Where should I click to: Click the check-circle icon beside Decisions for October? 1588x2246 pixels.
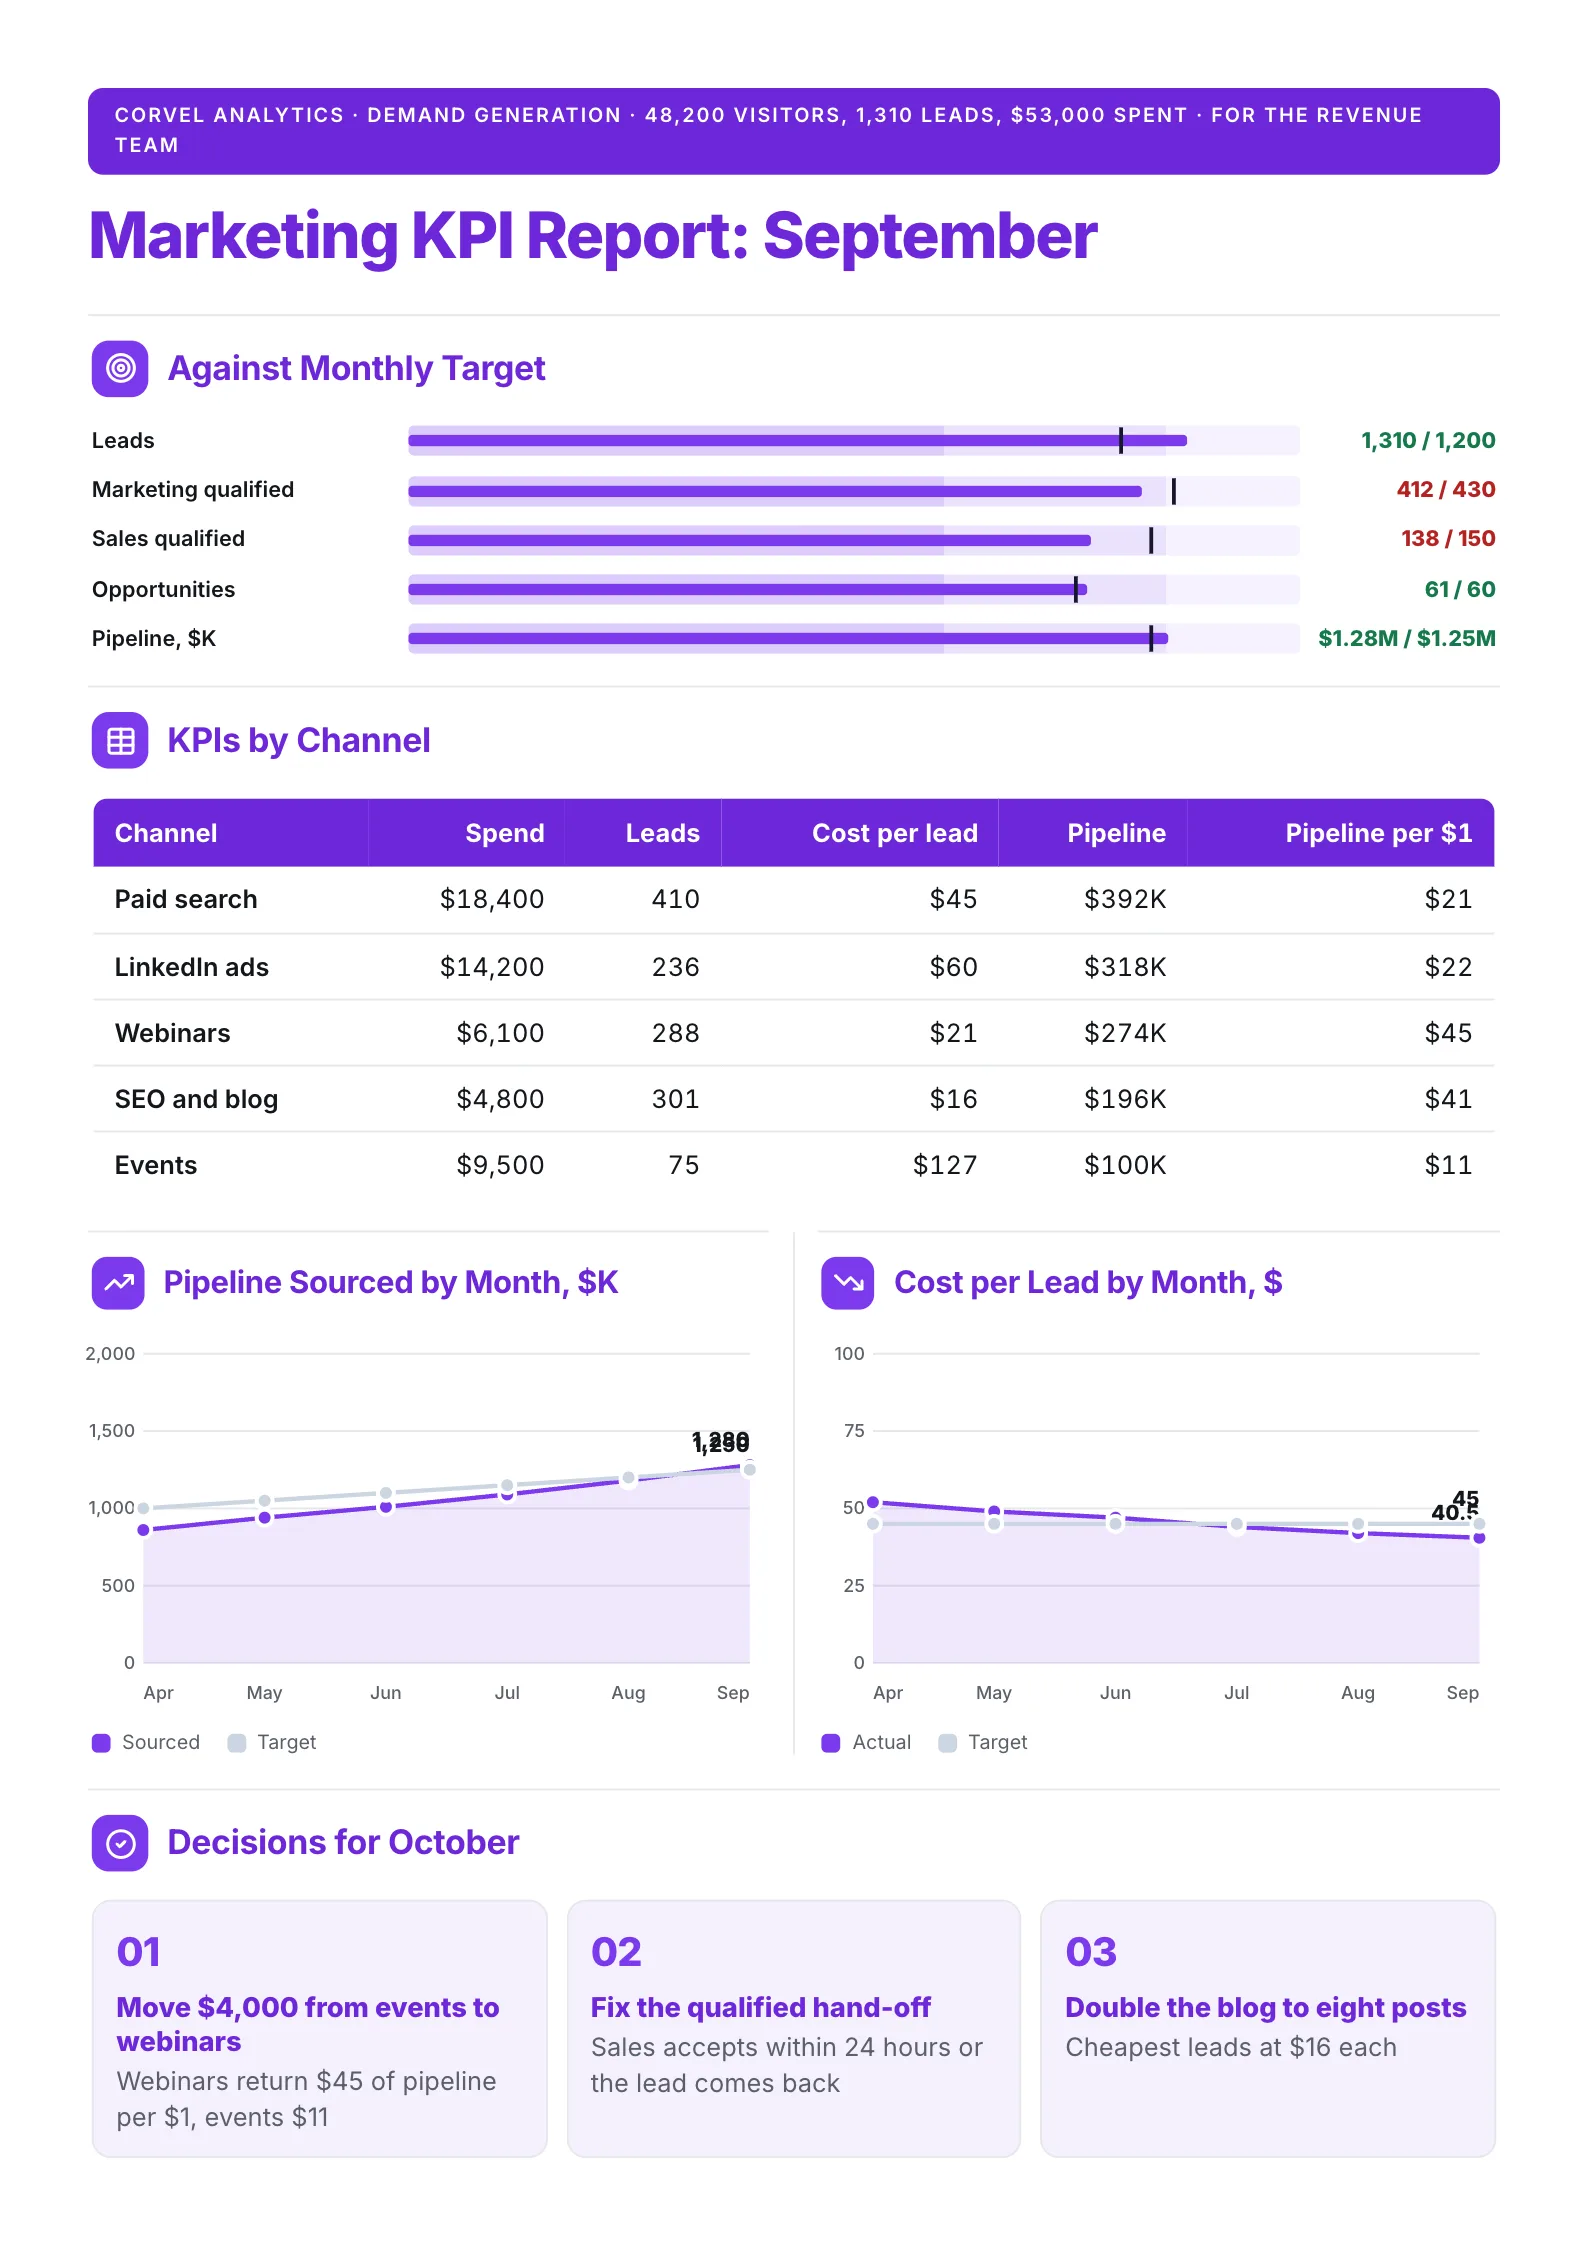point(120,1843)
